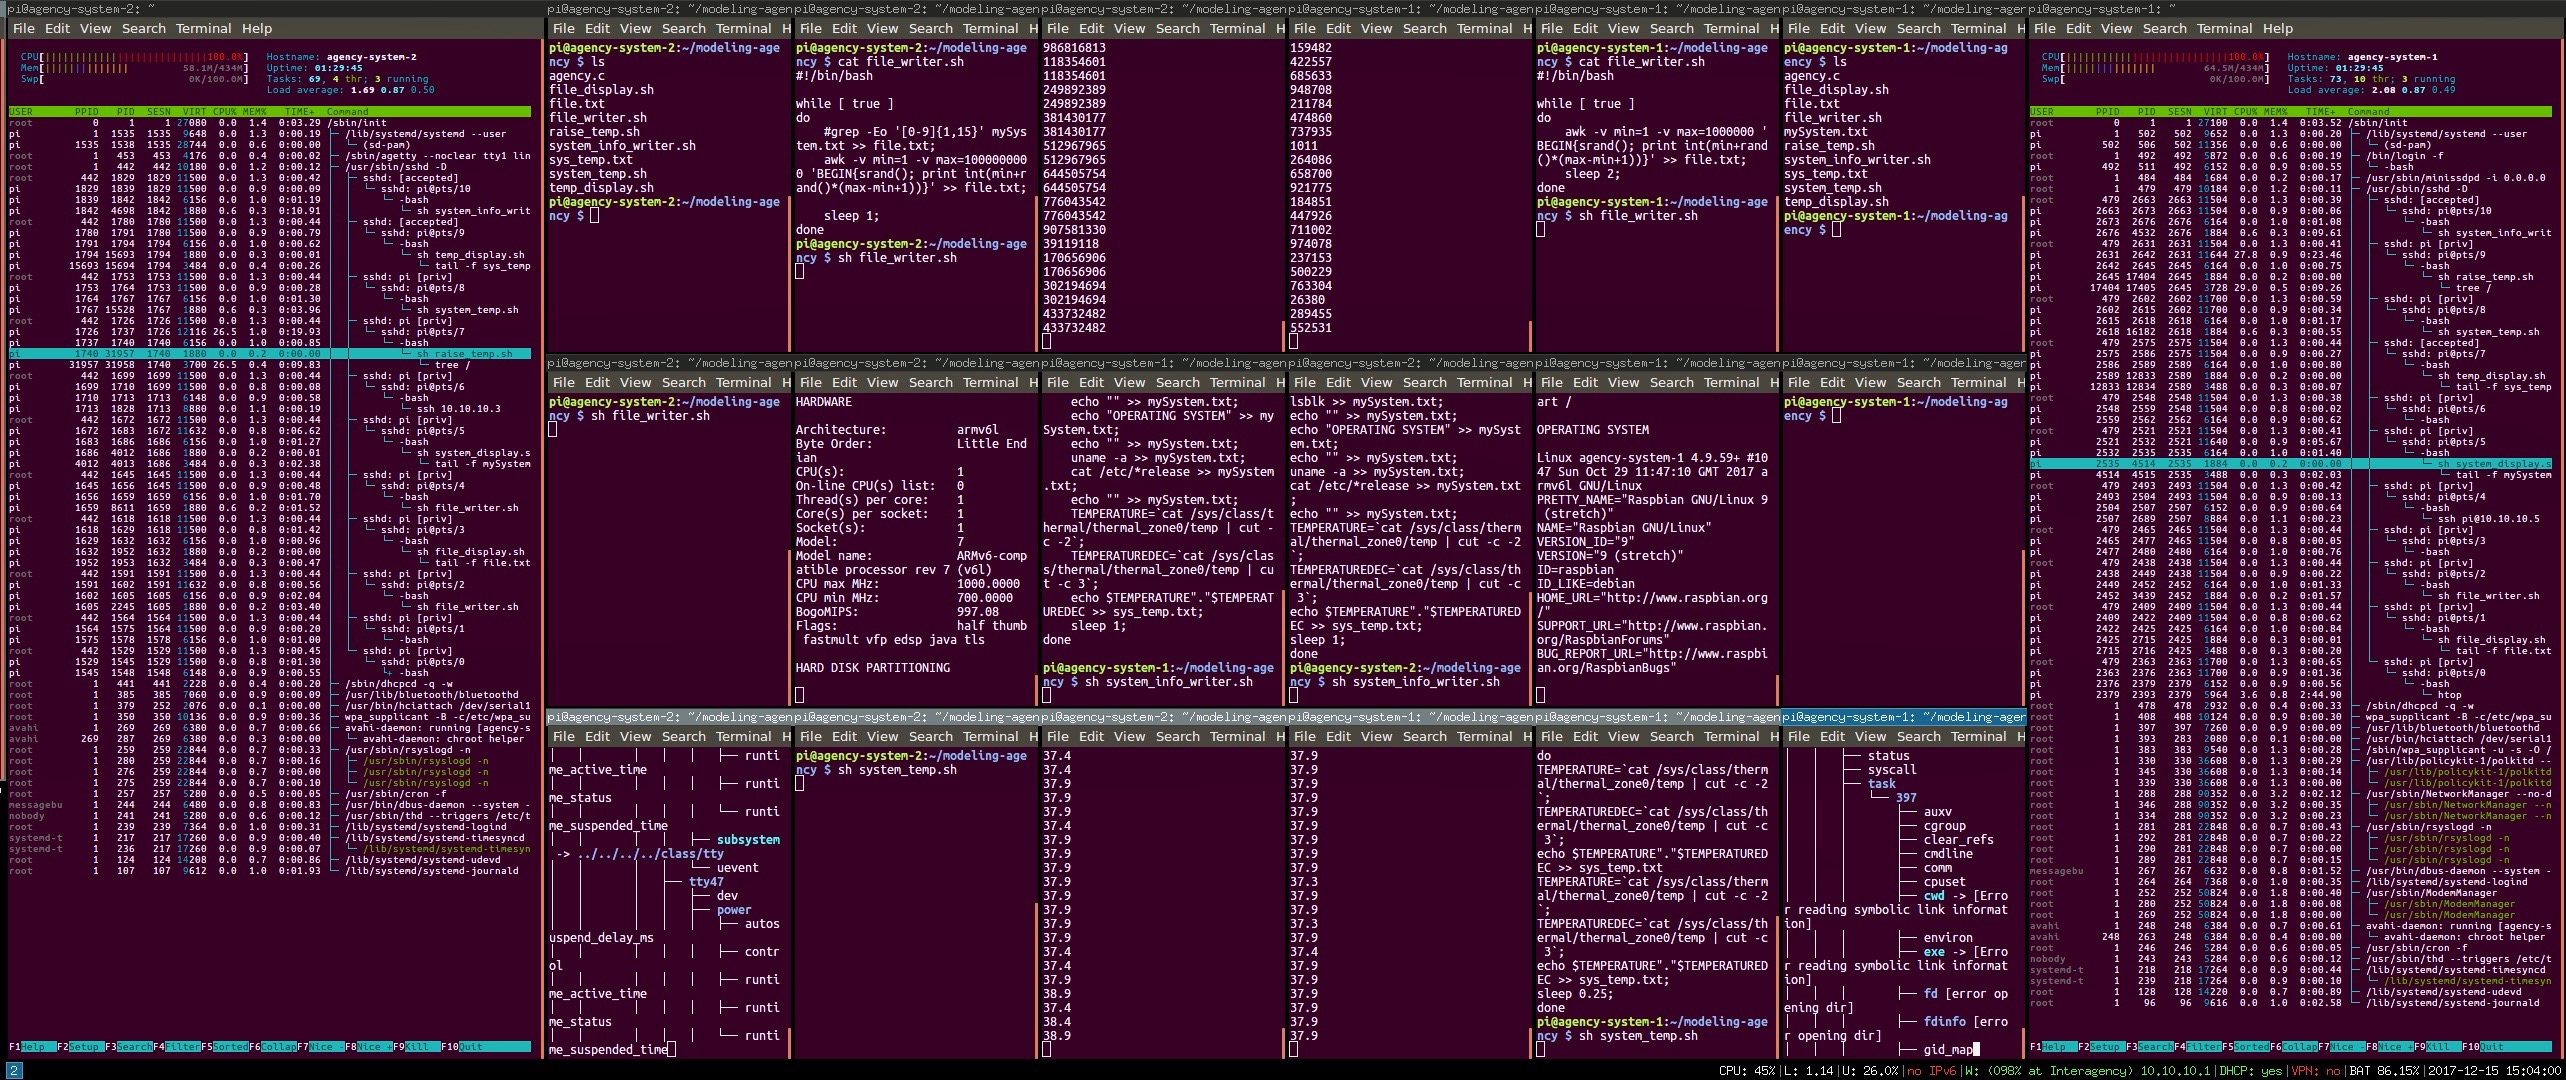Click F6 Collap in agency-system-1 htop
2566x1080 pixels.
click(2294, 1047)
